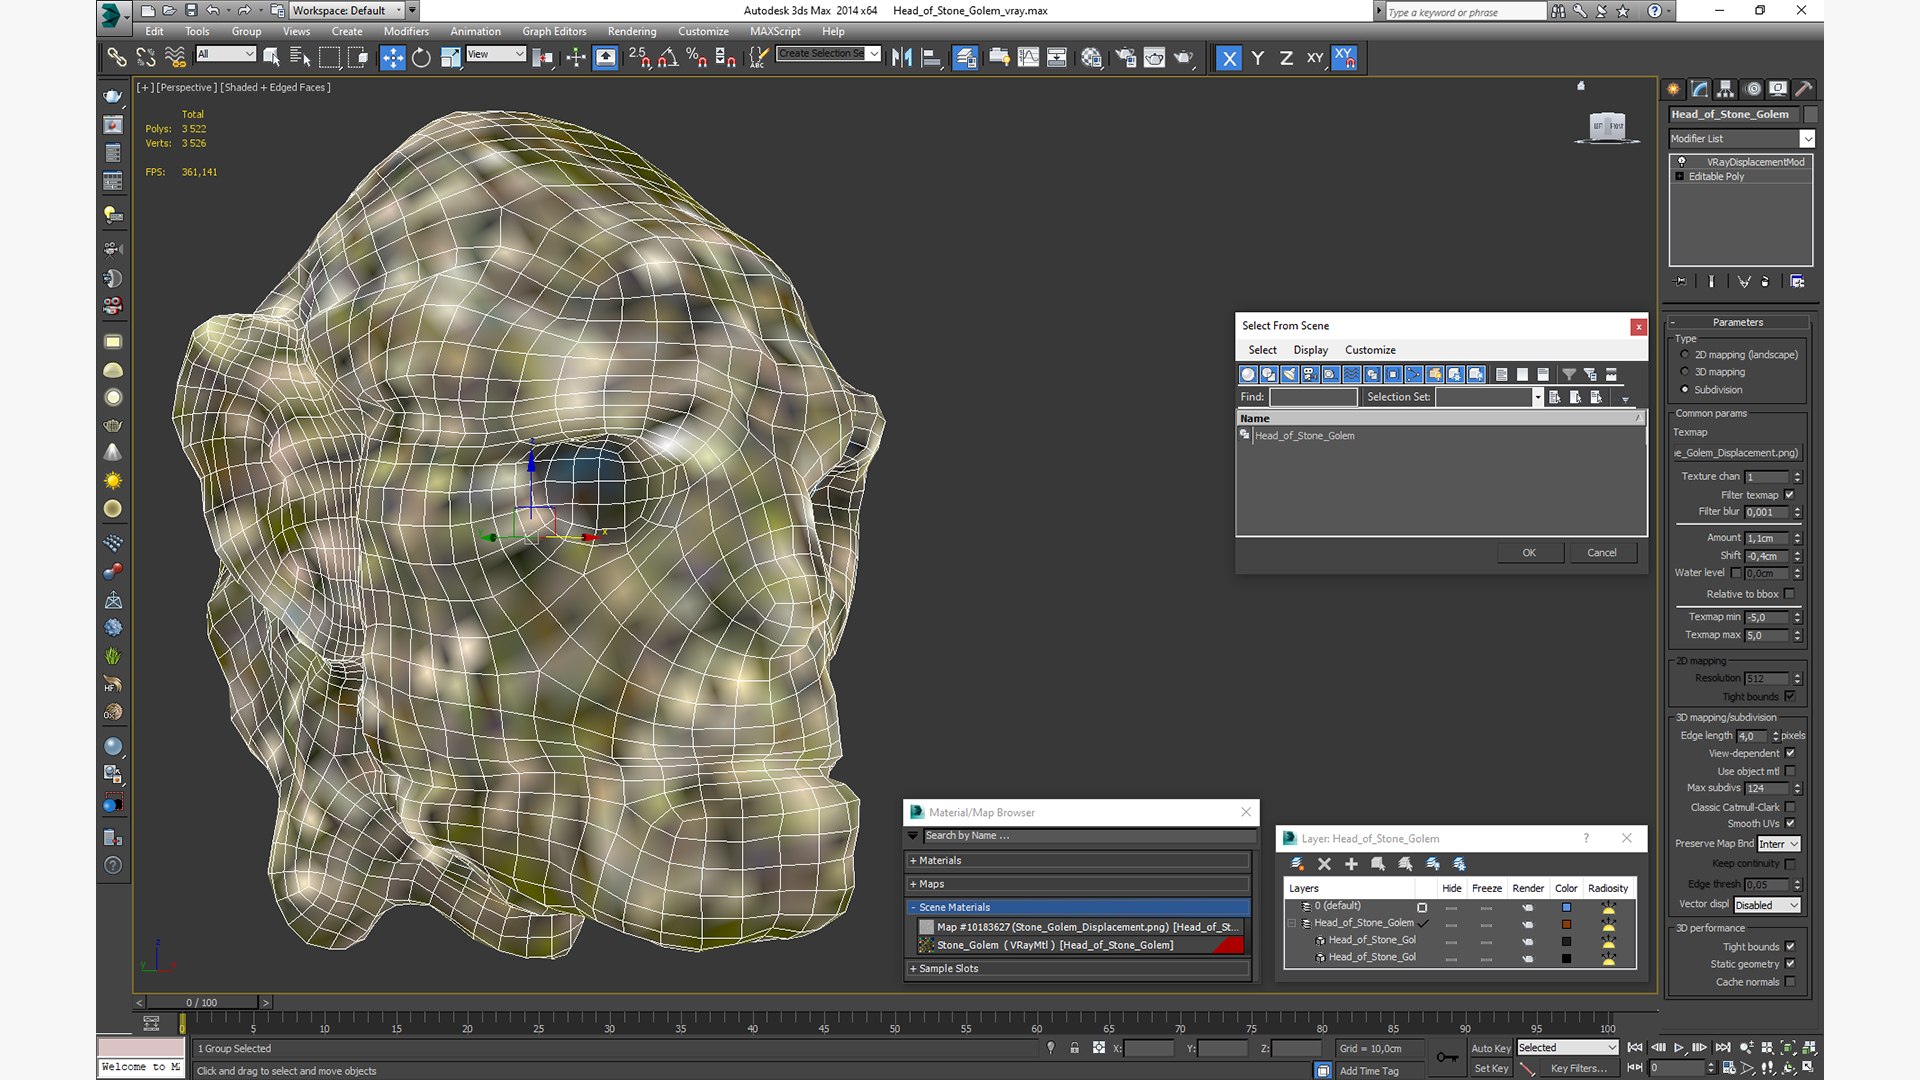1920x1080 pixels.
Task: Open the Modifier List dropdown
Action: click(x=1741, y=139)
